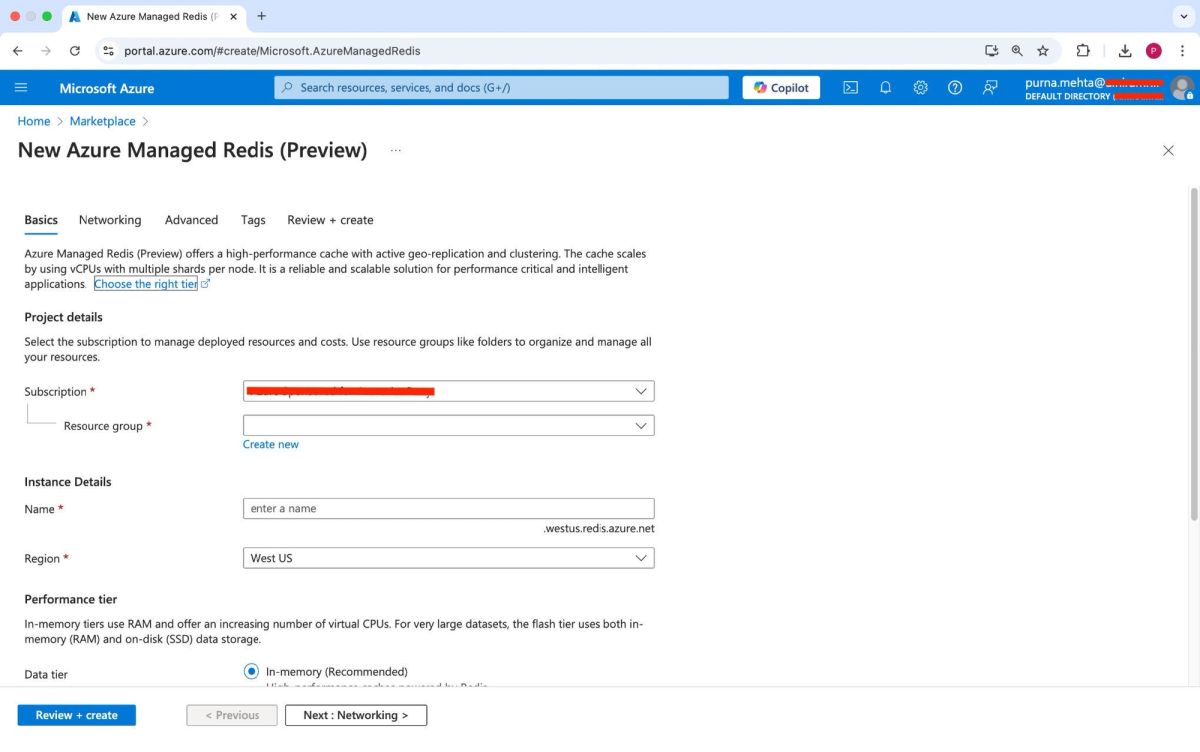Image resolution: width=1200 pixels, height=752 pixels.
Task: Switch to the Networking tab
Action: pyautogui.click(x=110, y=220)
